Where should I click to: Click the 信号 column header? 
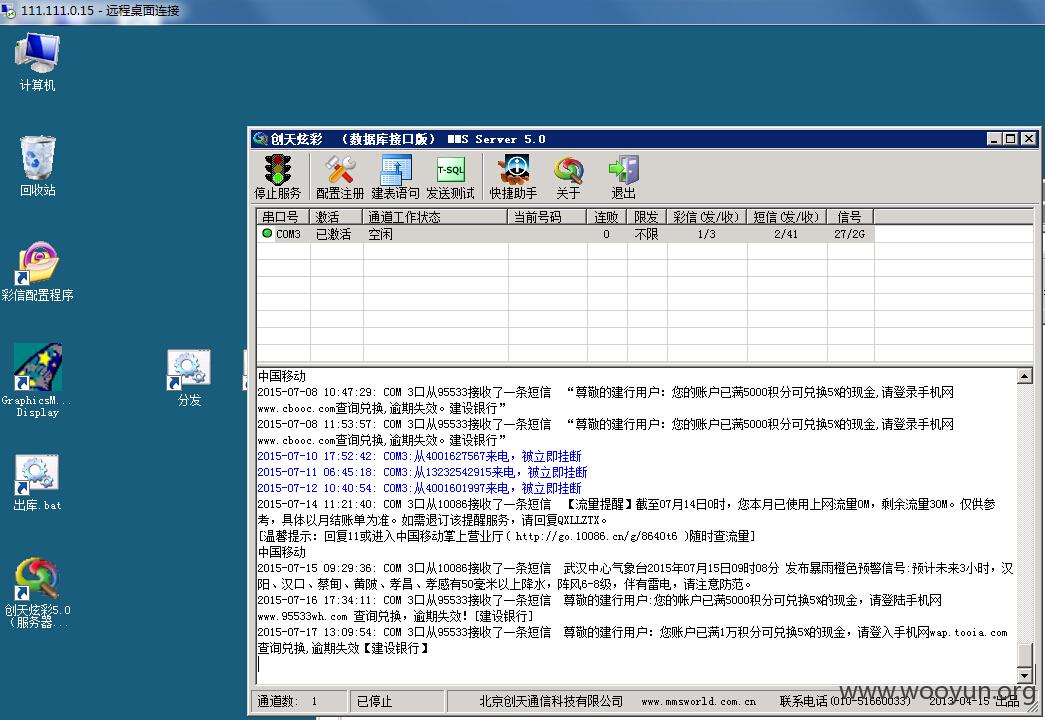pos(850,217)
